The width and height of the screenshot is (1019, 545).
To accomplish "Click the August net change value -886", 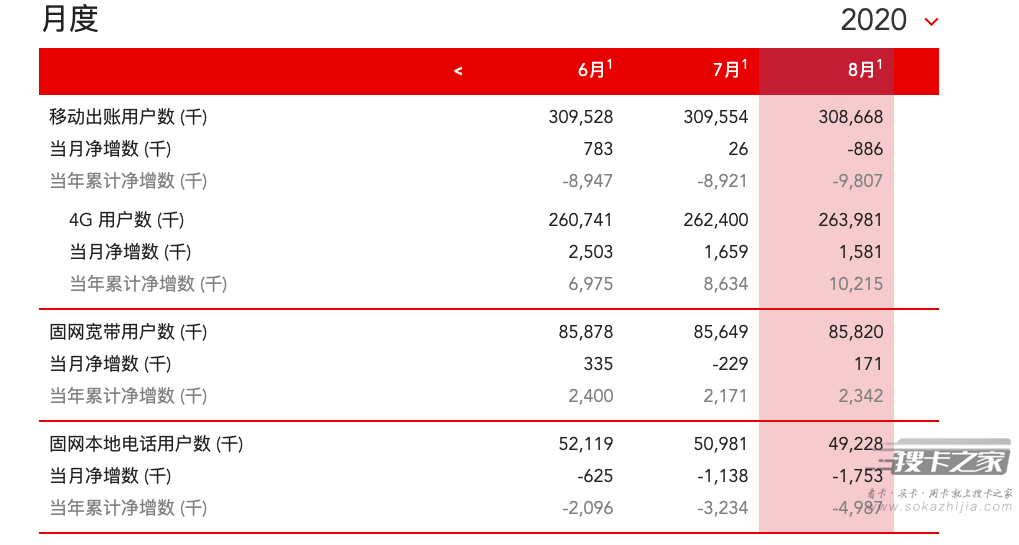I will pyautogui.click(x=865, y=149).
